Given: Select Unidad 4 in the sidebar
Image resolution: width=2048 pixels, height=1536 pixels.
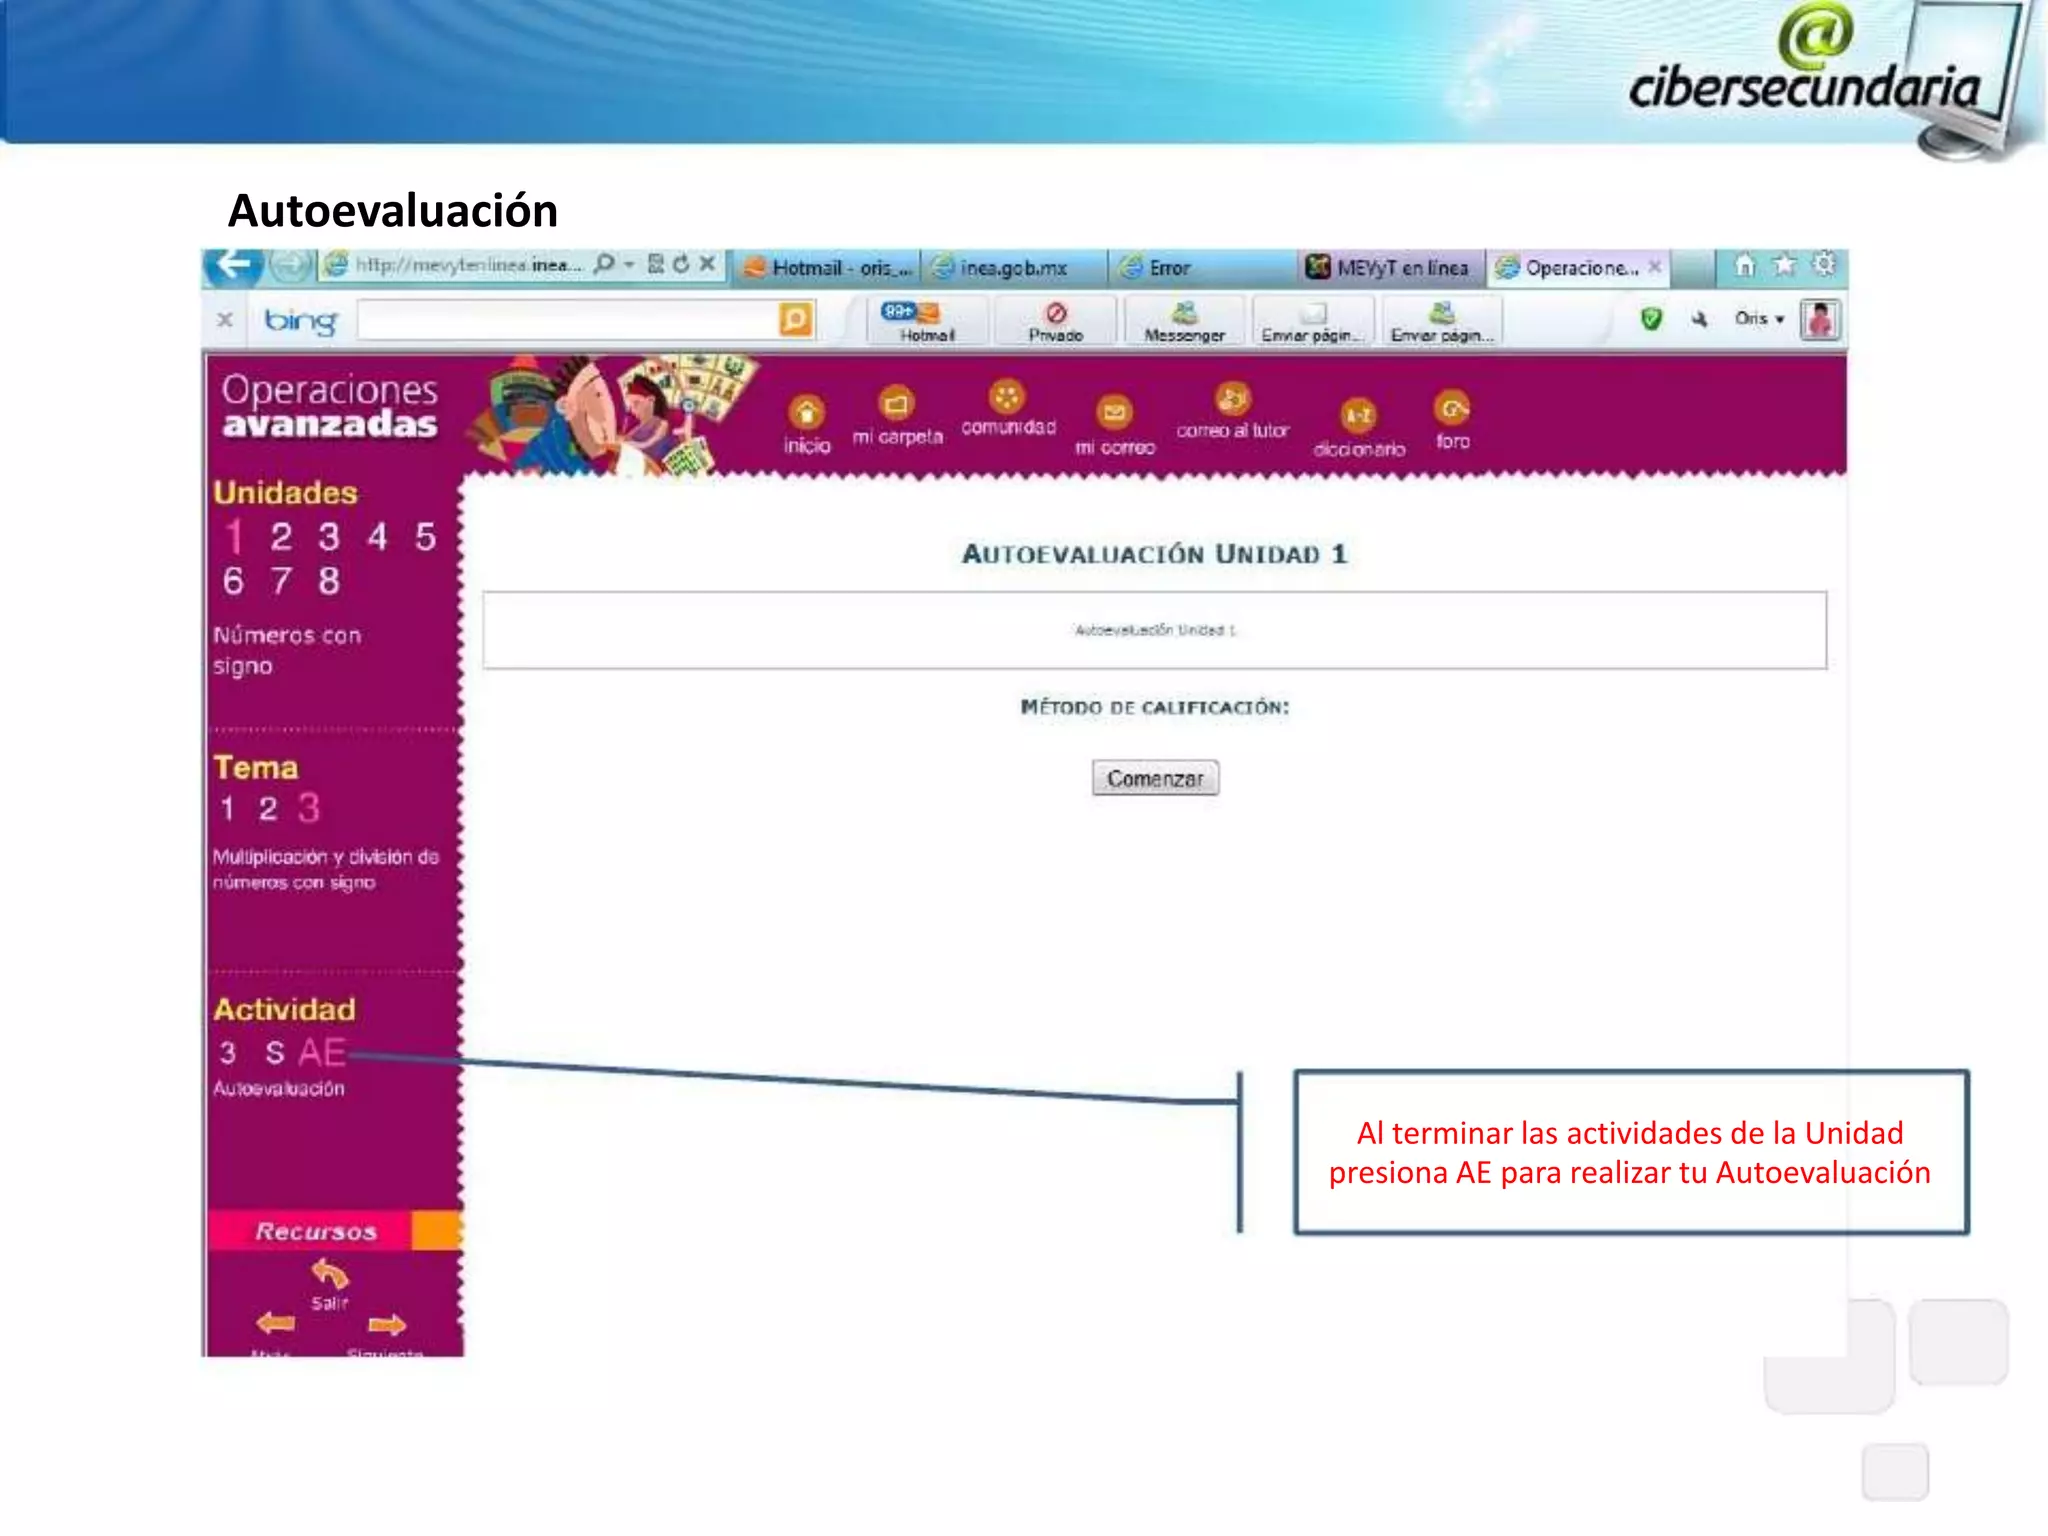Looking at the screenshot, I should (377, 537).
